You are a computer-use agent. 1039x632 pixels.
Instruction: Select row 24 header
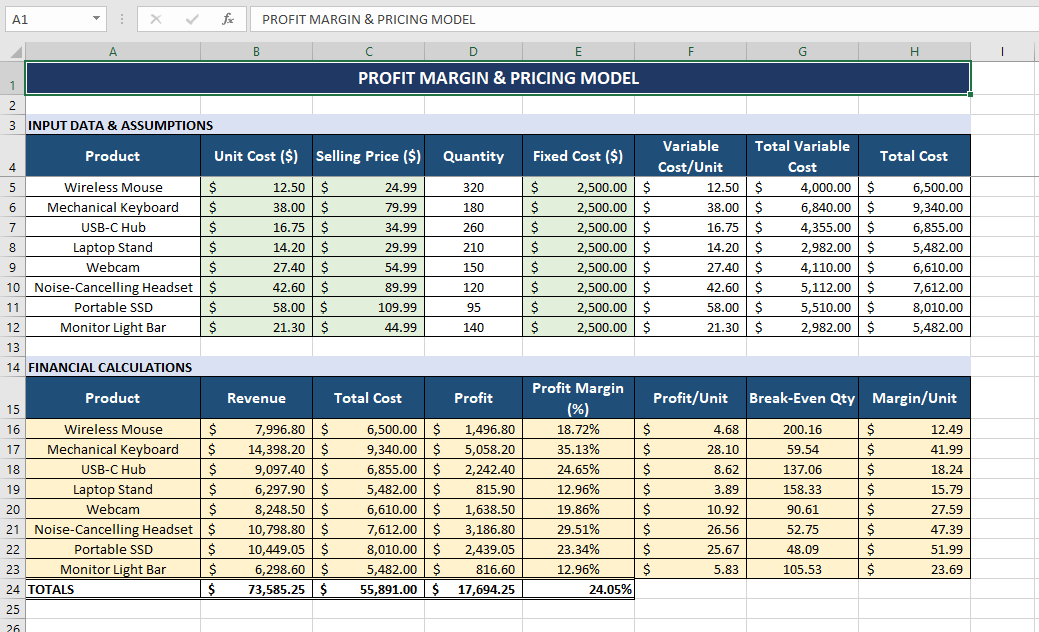coord(13,589)
